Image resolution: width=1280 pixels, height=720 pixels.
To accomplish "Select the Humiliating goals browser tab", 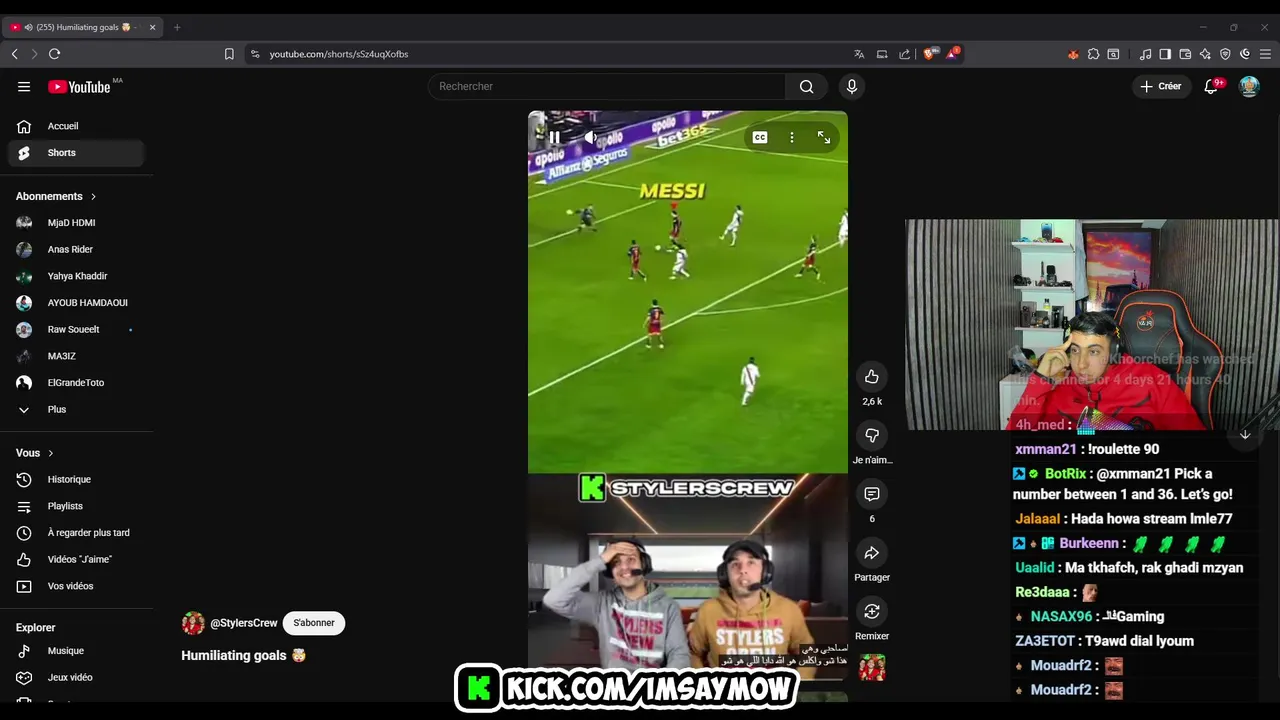I will click(82, 27).
